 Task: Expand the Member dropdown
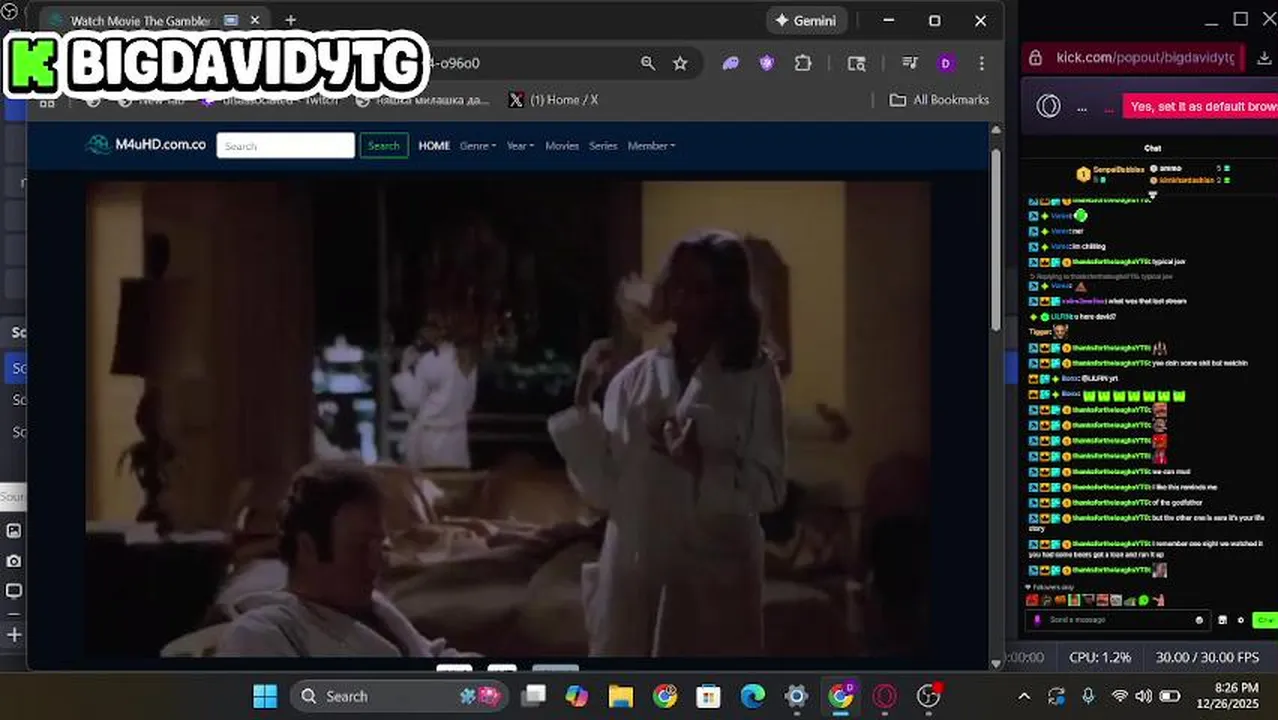[x=651, y=146]
